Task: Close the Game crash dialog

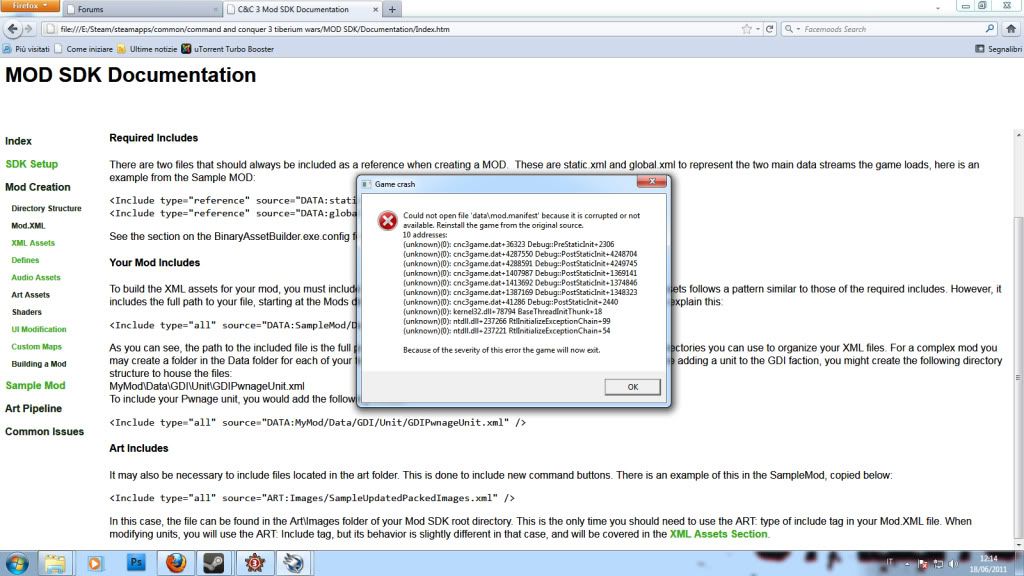Action: [652, 182]
